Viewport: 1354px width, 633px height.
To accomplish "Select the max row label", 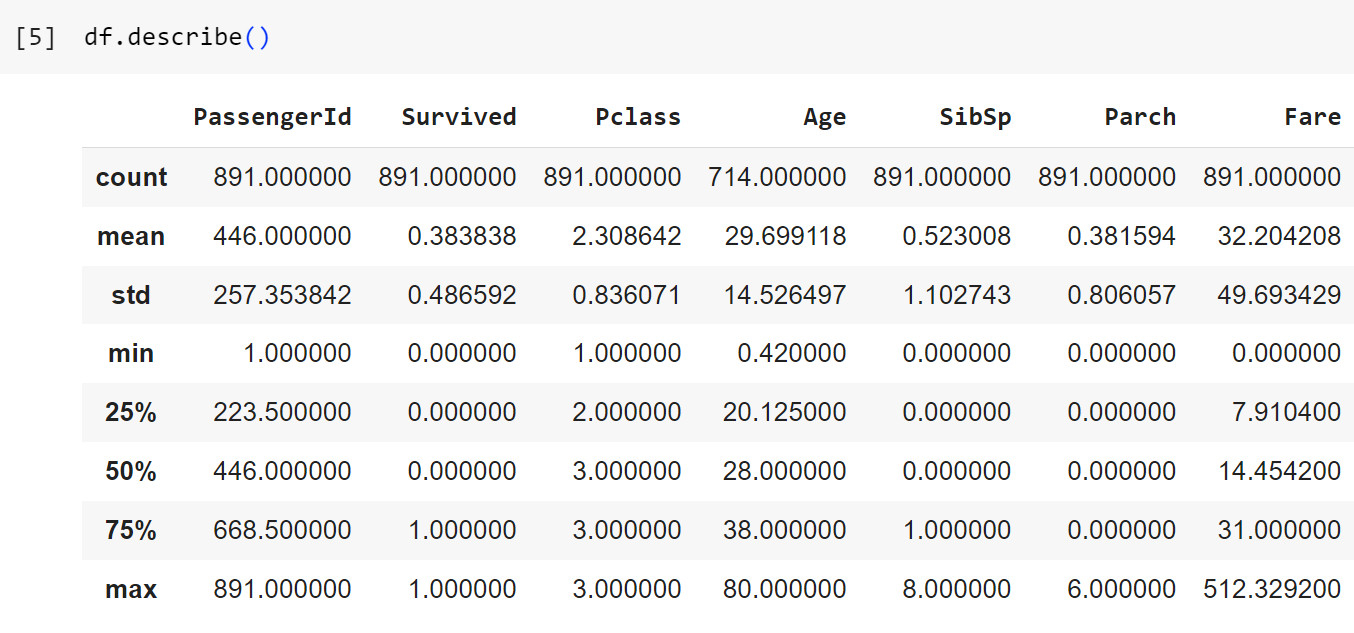I will pyautogui.click(x=131, y=589).
